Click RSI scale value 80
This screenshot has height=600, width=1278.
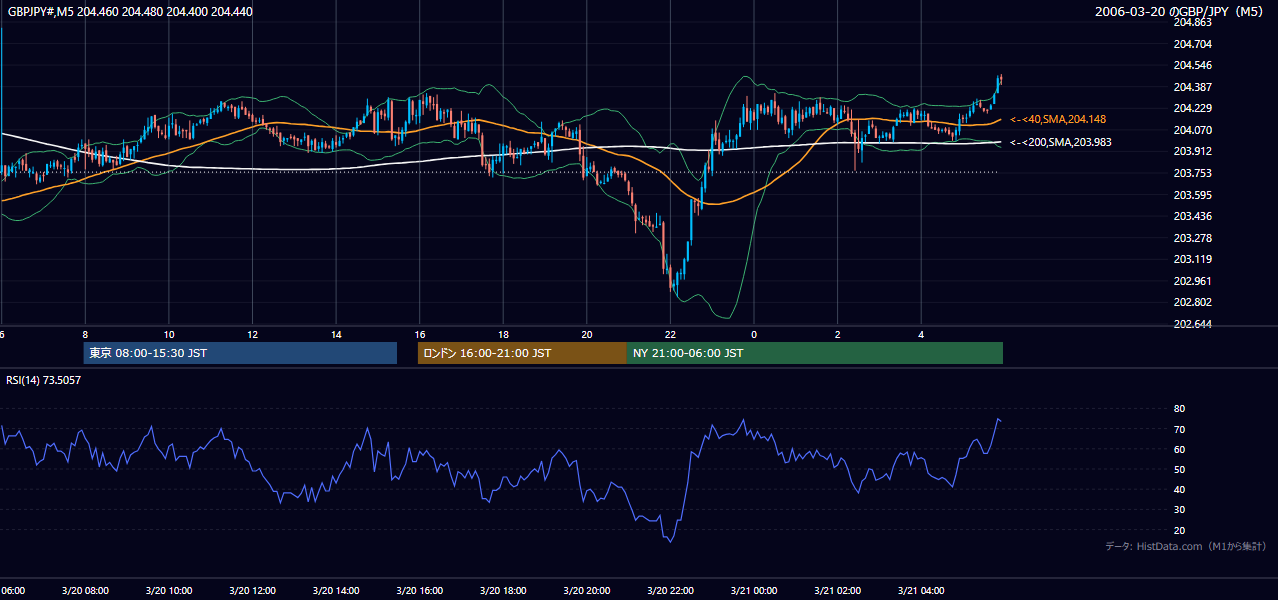click(x=1179, y=409)
